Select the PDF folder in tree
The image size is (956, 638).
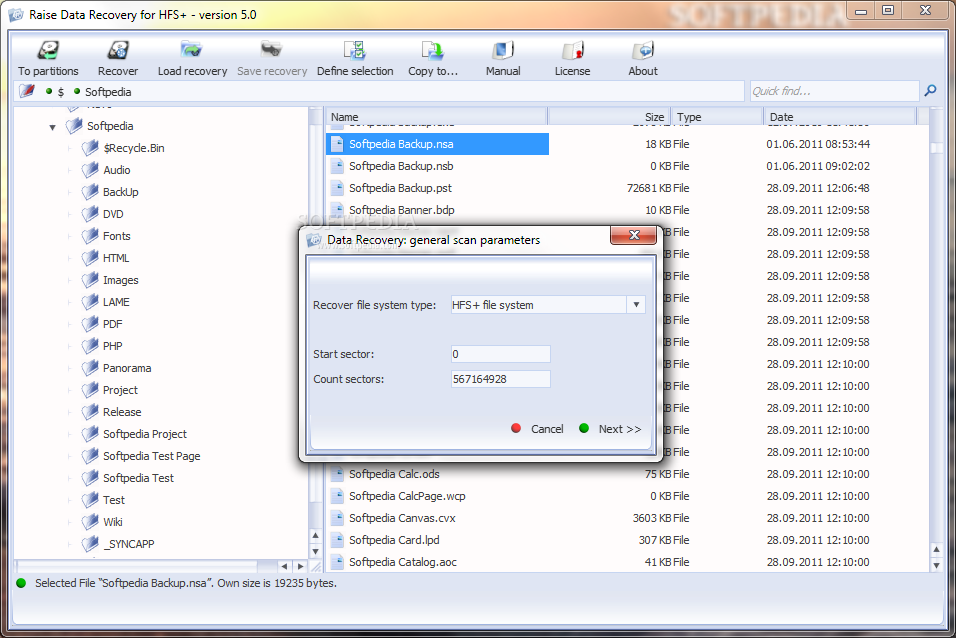pos(112,323)
